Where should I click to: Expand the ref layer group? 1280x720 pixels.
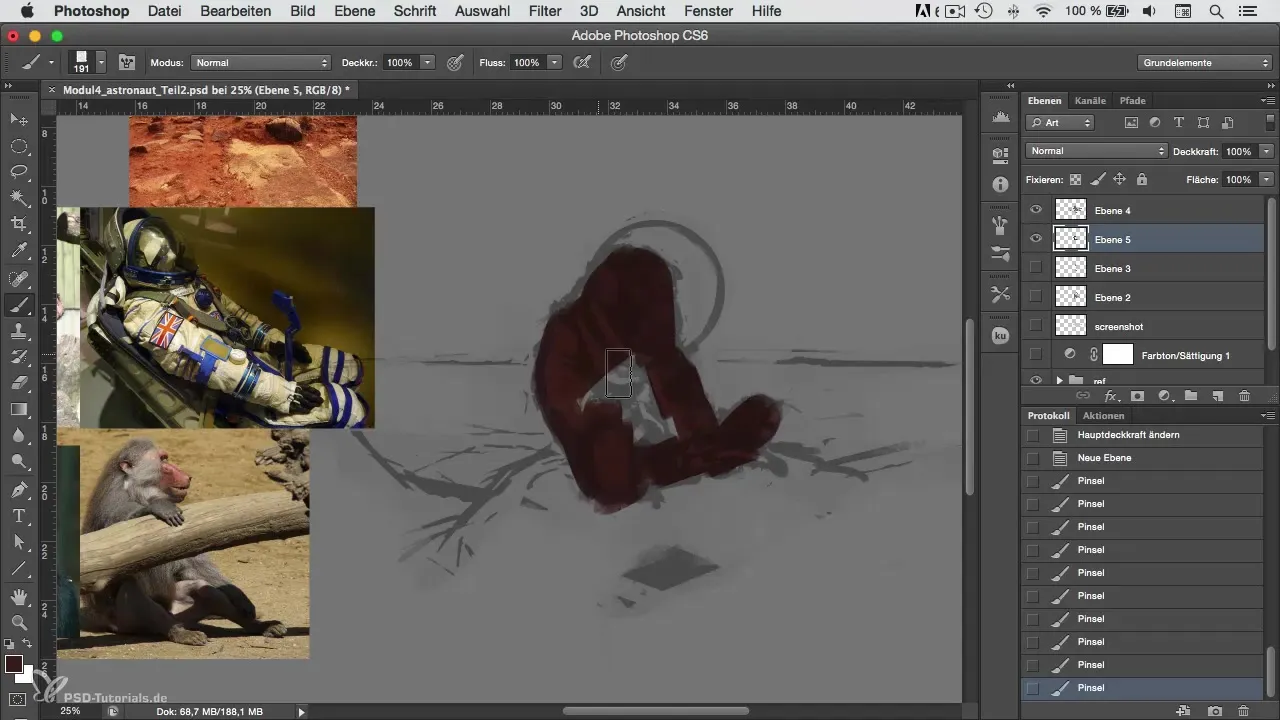pos(1059,381)
